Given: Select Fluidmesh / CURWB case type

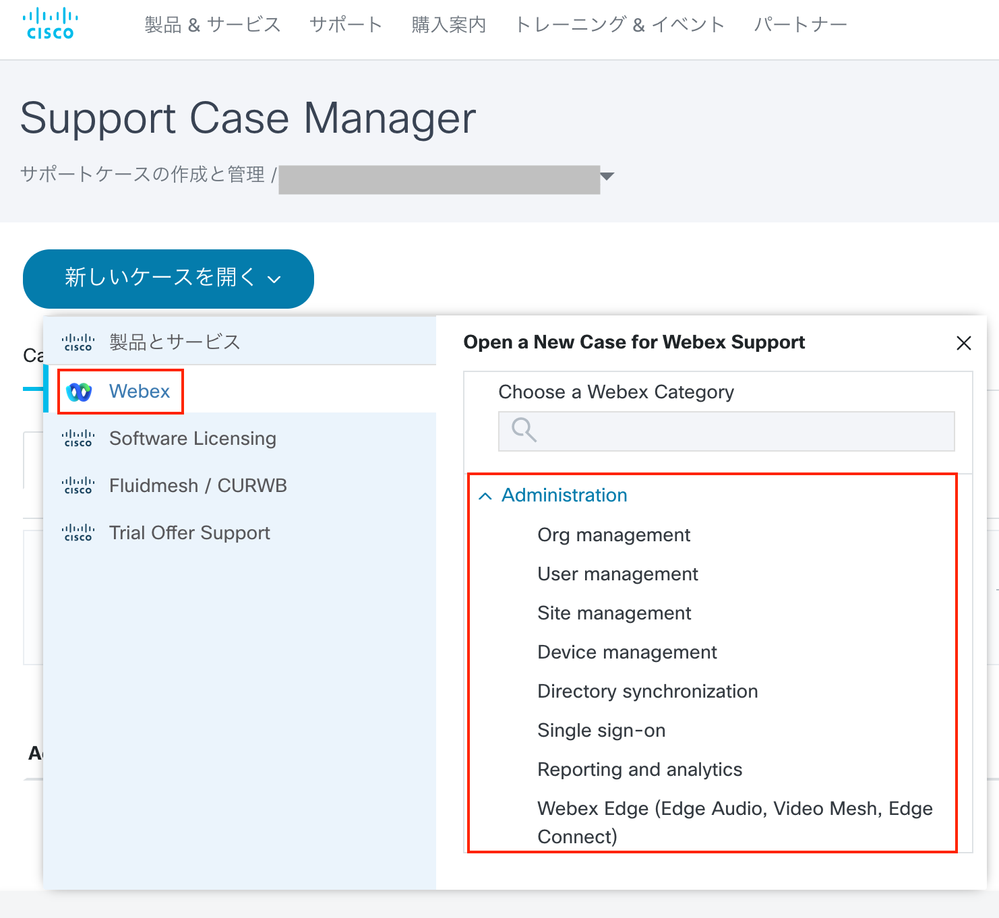Looking at the screenshot, I should [x=240, y=485].
